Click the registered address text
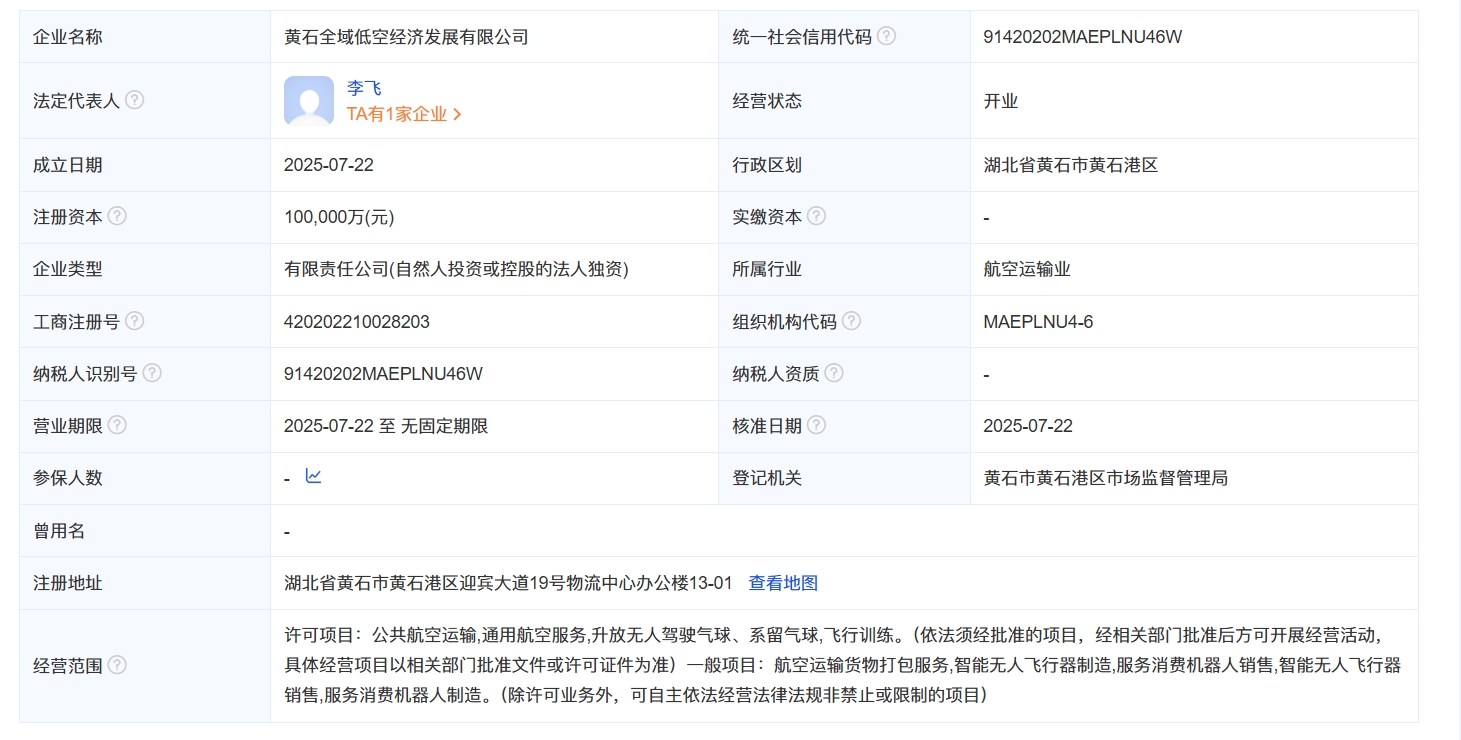 [508, 583]
